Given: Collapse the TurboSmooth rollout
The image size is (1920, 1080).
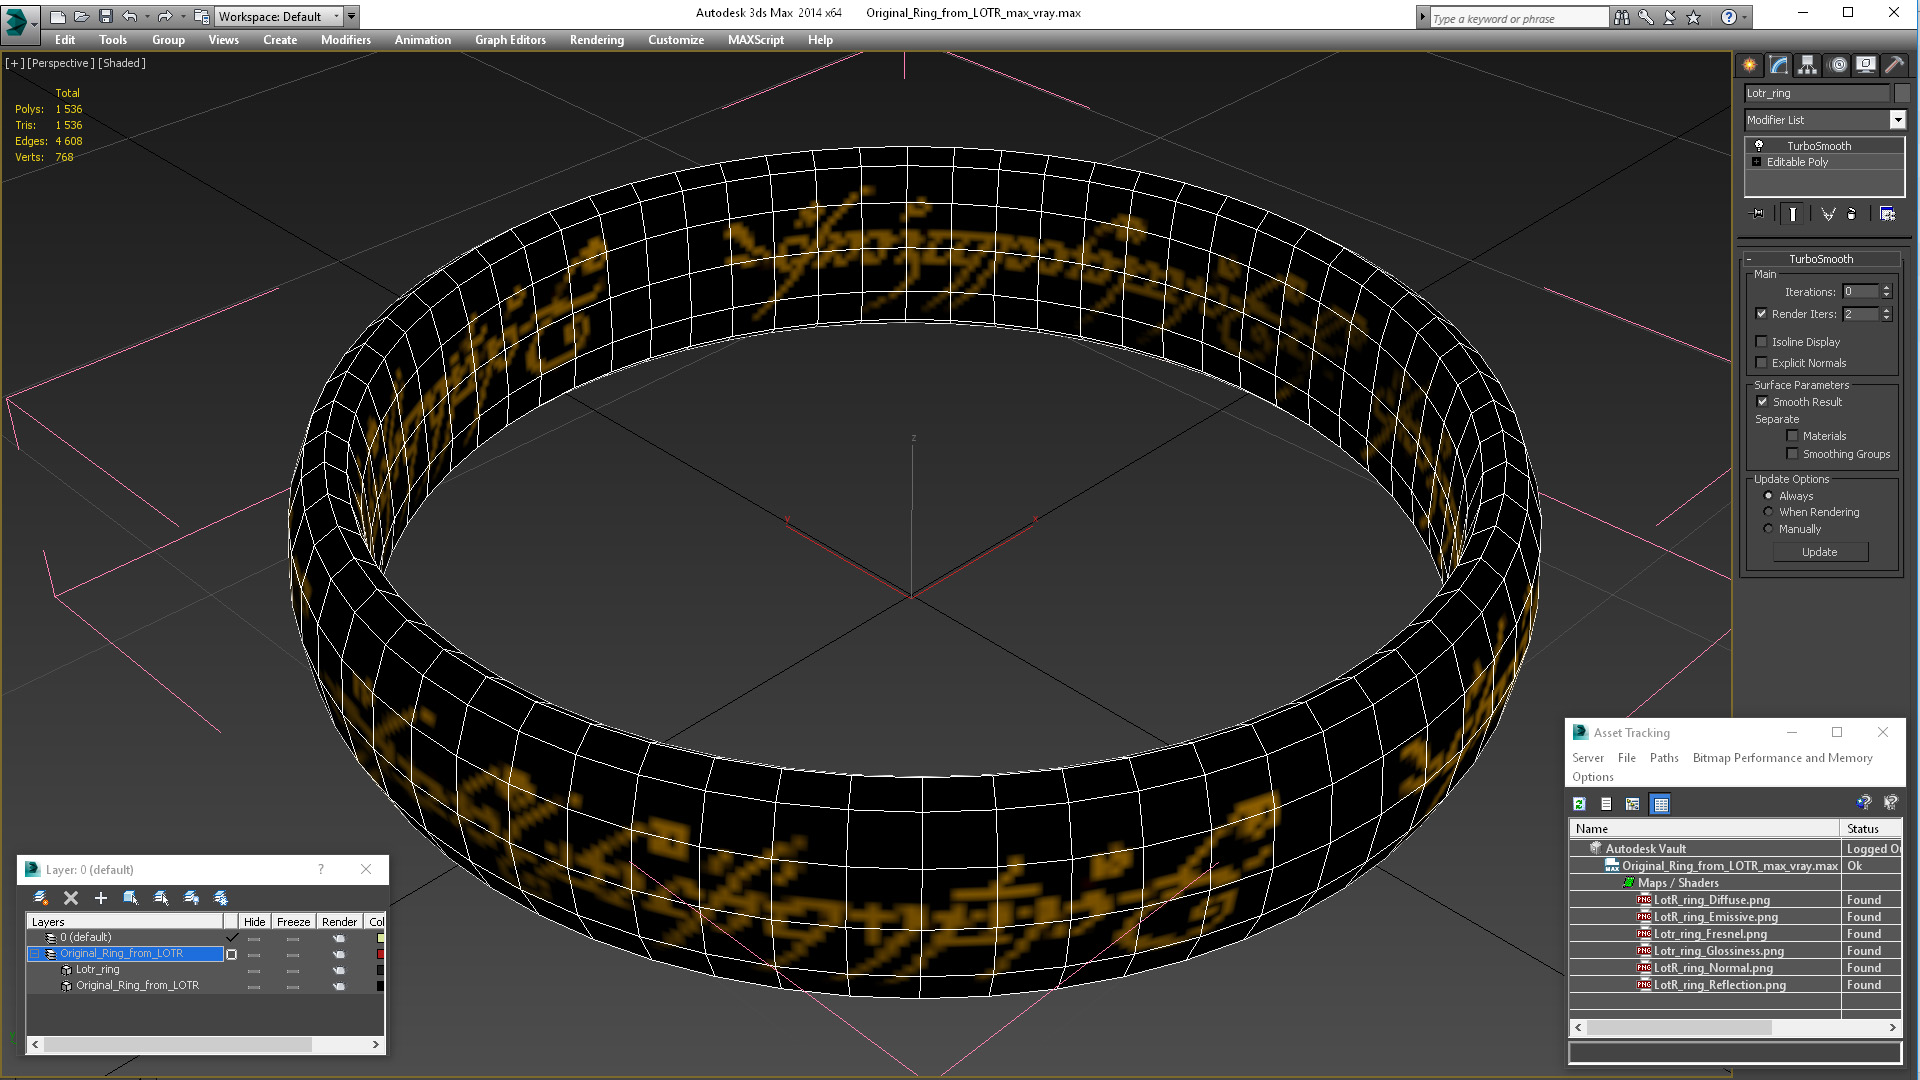Looking at the screenshot, I should coord(1749,259).
